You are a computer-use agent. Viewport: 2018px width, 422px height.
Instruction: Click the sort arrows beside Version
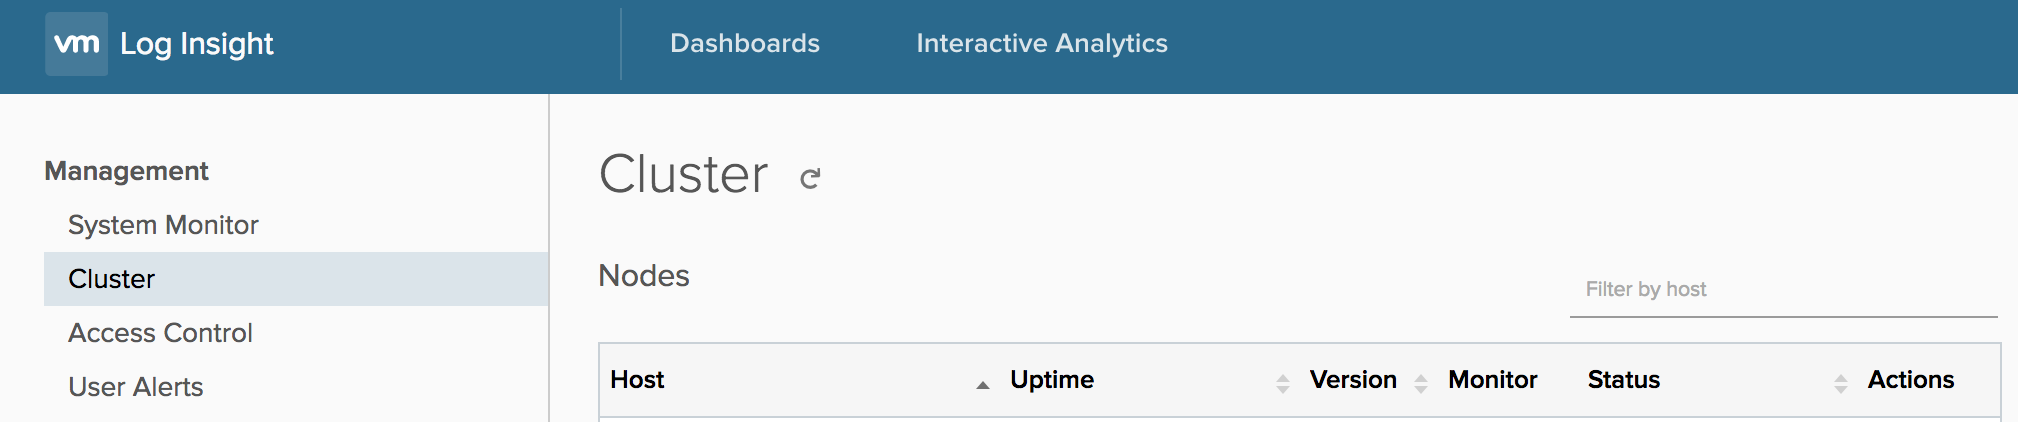(x=1421, y=383)
